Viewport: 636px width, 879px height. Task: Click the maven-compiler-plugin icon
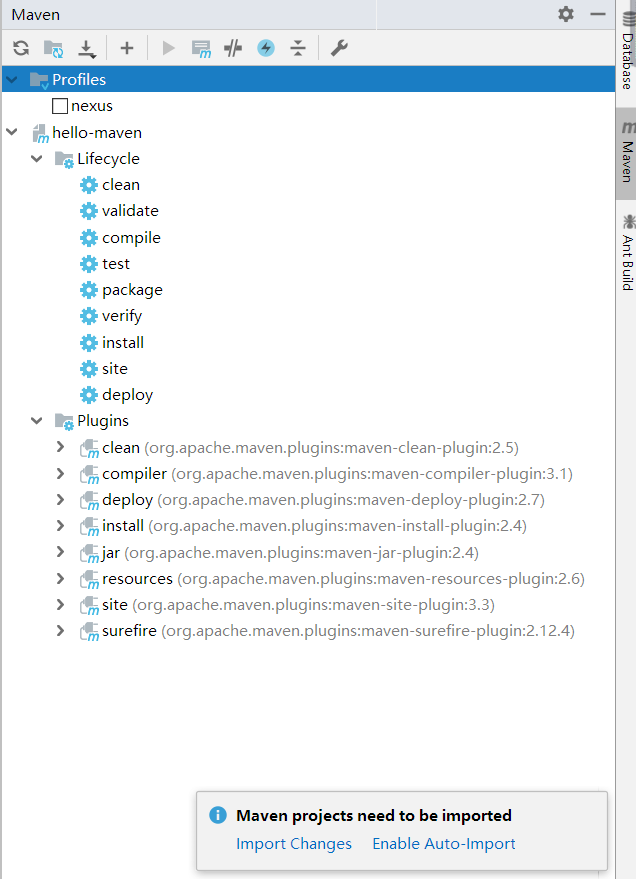[x=89, y=475]
